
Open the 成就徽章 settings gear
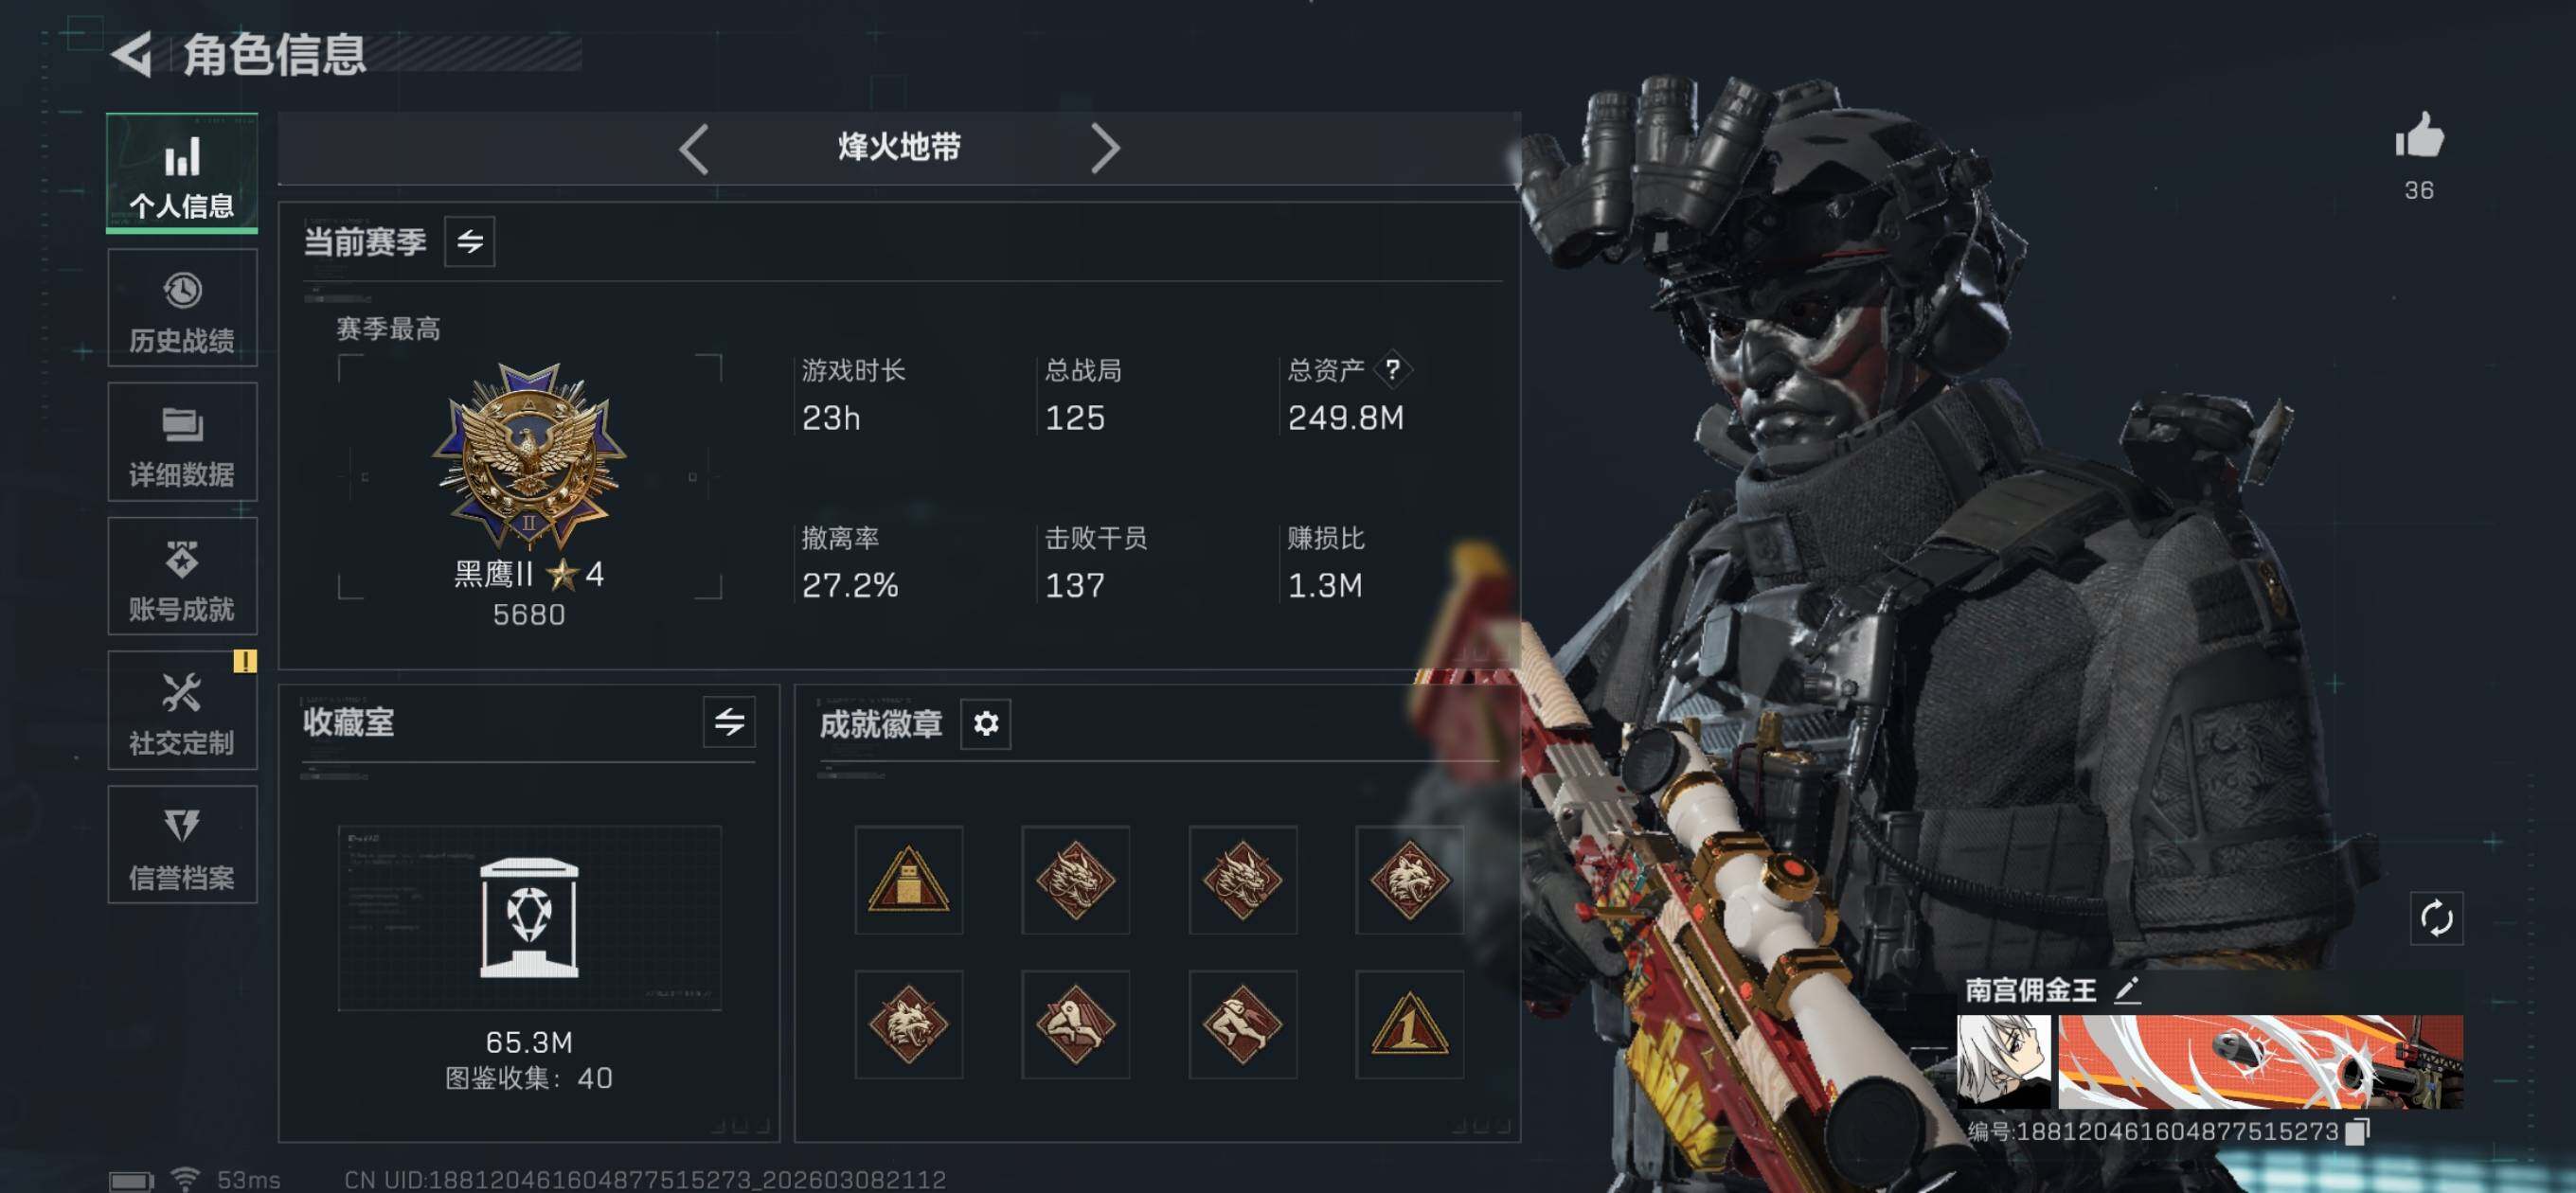985,723
